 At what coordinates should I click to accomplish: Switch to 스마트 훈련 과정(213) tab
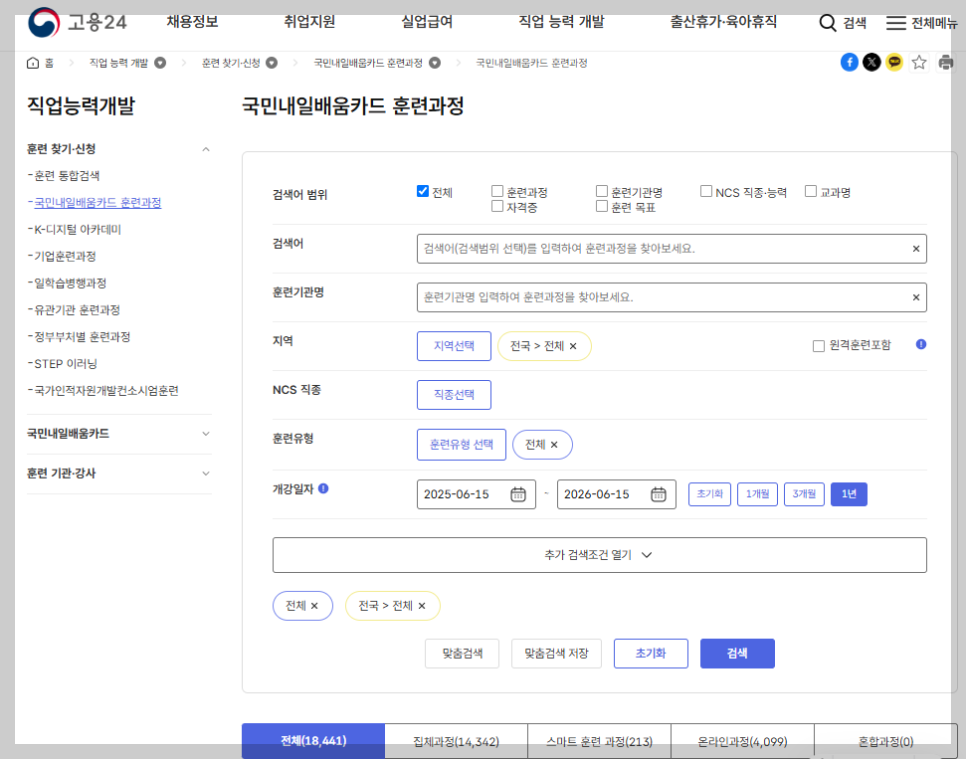pyautogui.click(x=599, y=741)
